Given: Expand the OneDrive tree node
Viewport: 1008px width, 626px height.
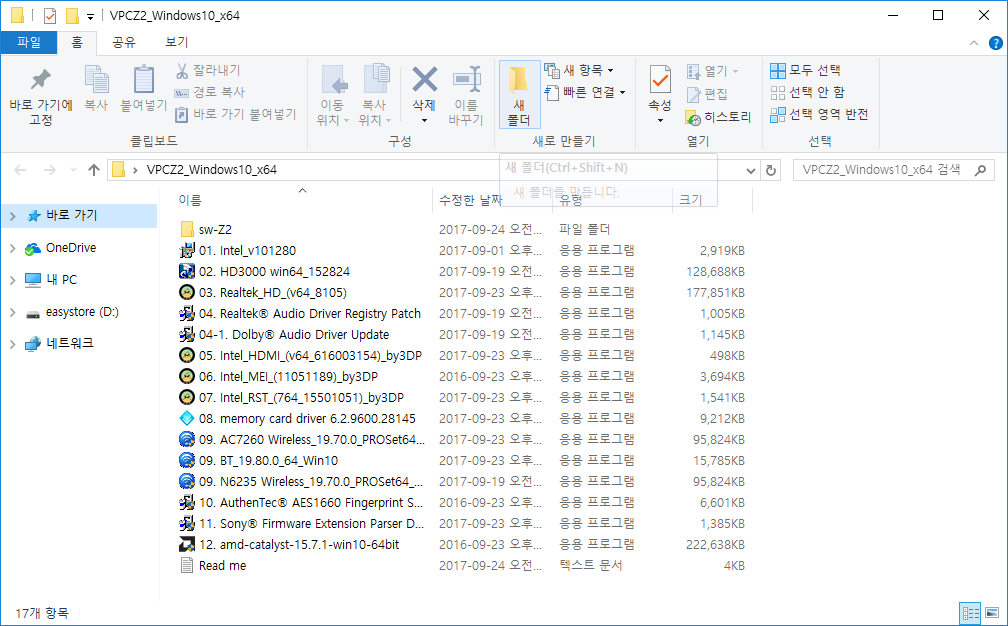Looking at the screenshot, I should tap(12, 248).
